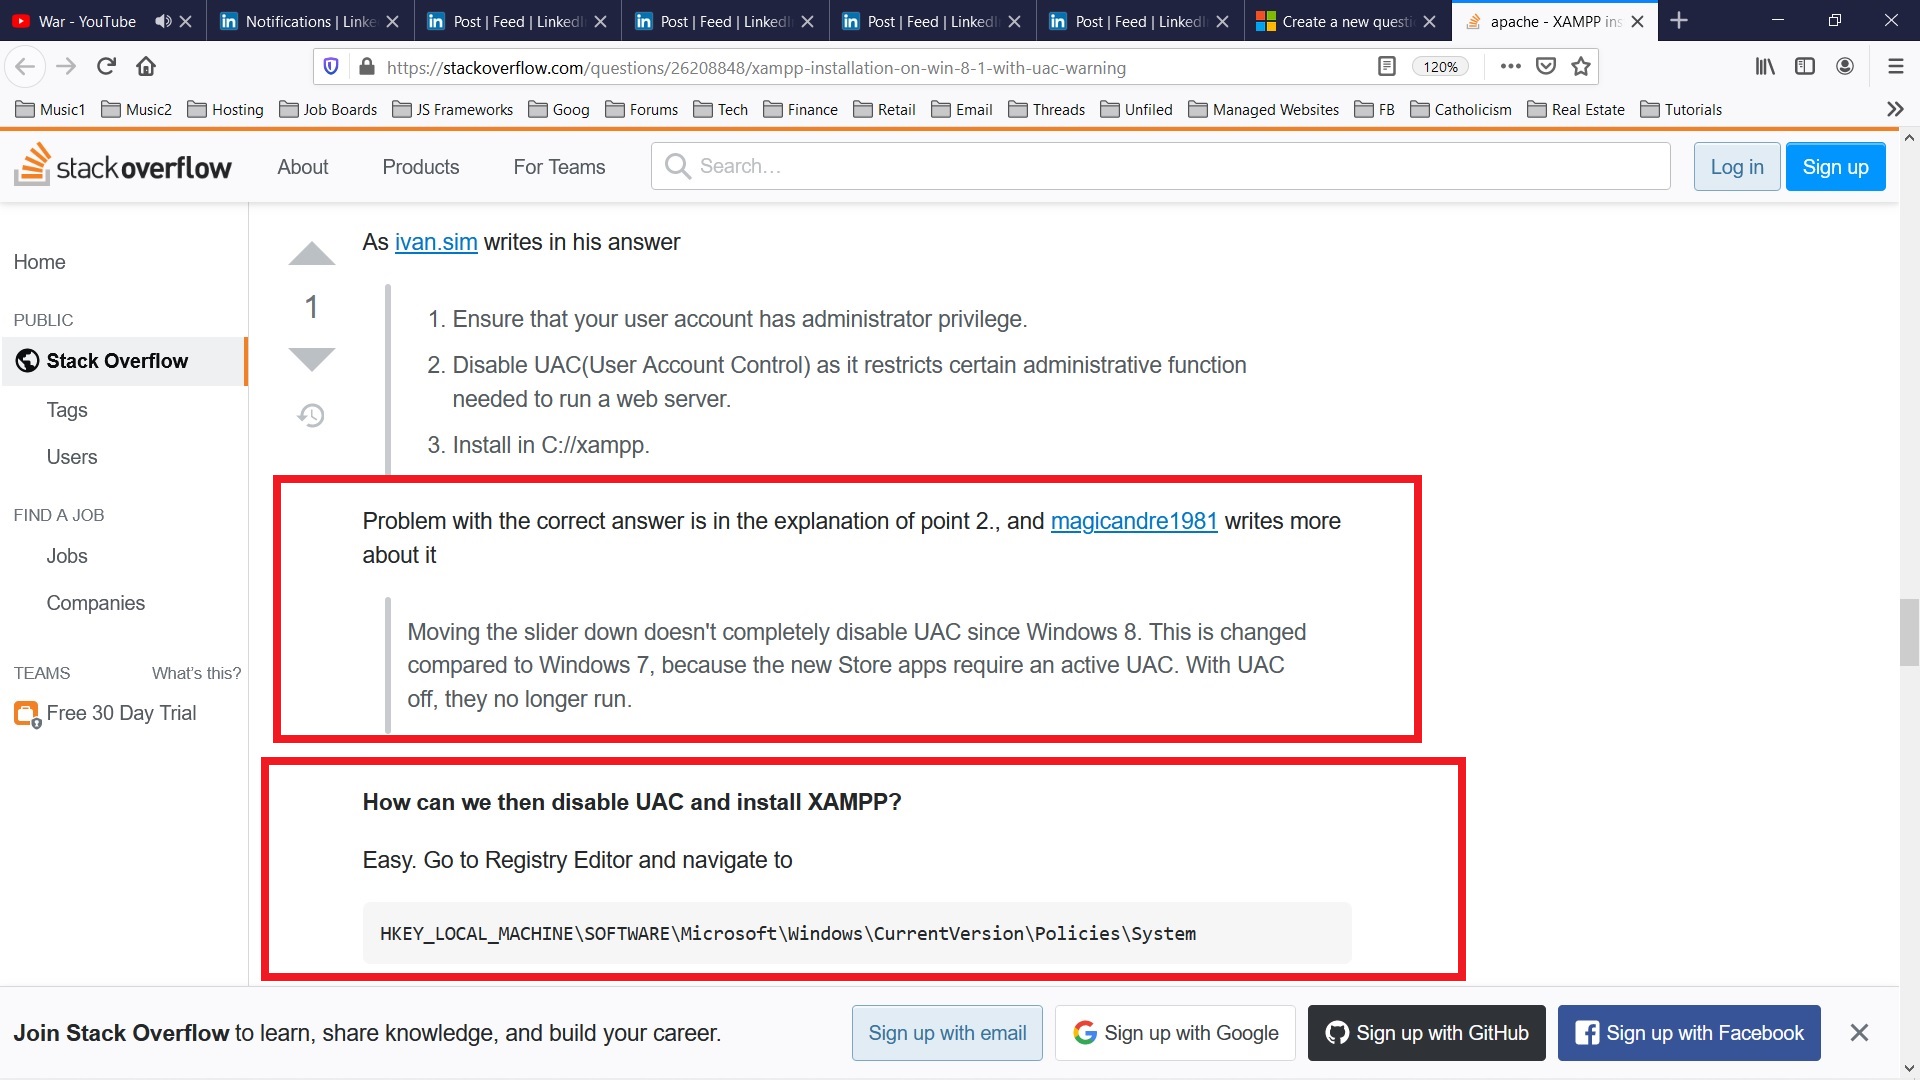The image size is (1920, 1080).
Task: Focus the Stack Overflow search box
Action: point(1161,166)
